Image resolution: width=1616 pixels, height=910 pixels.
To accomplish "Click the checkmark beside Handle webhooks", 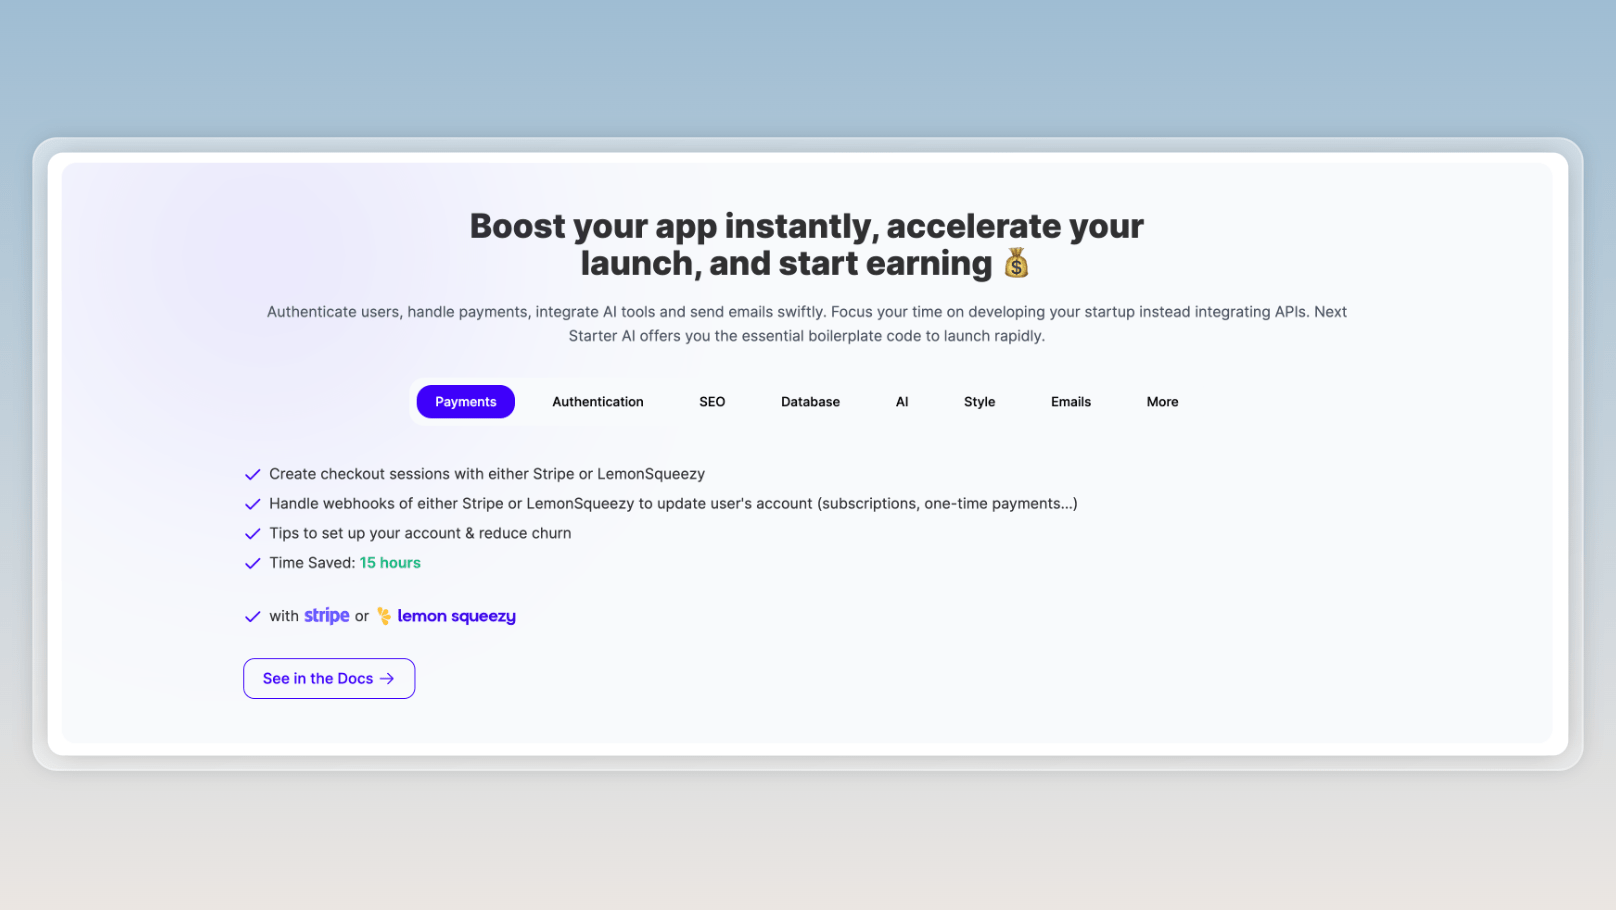I will (253, 504).
